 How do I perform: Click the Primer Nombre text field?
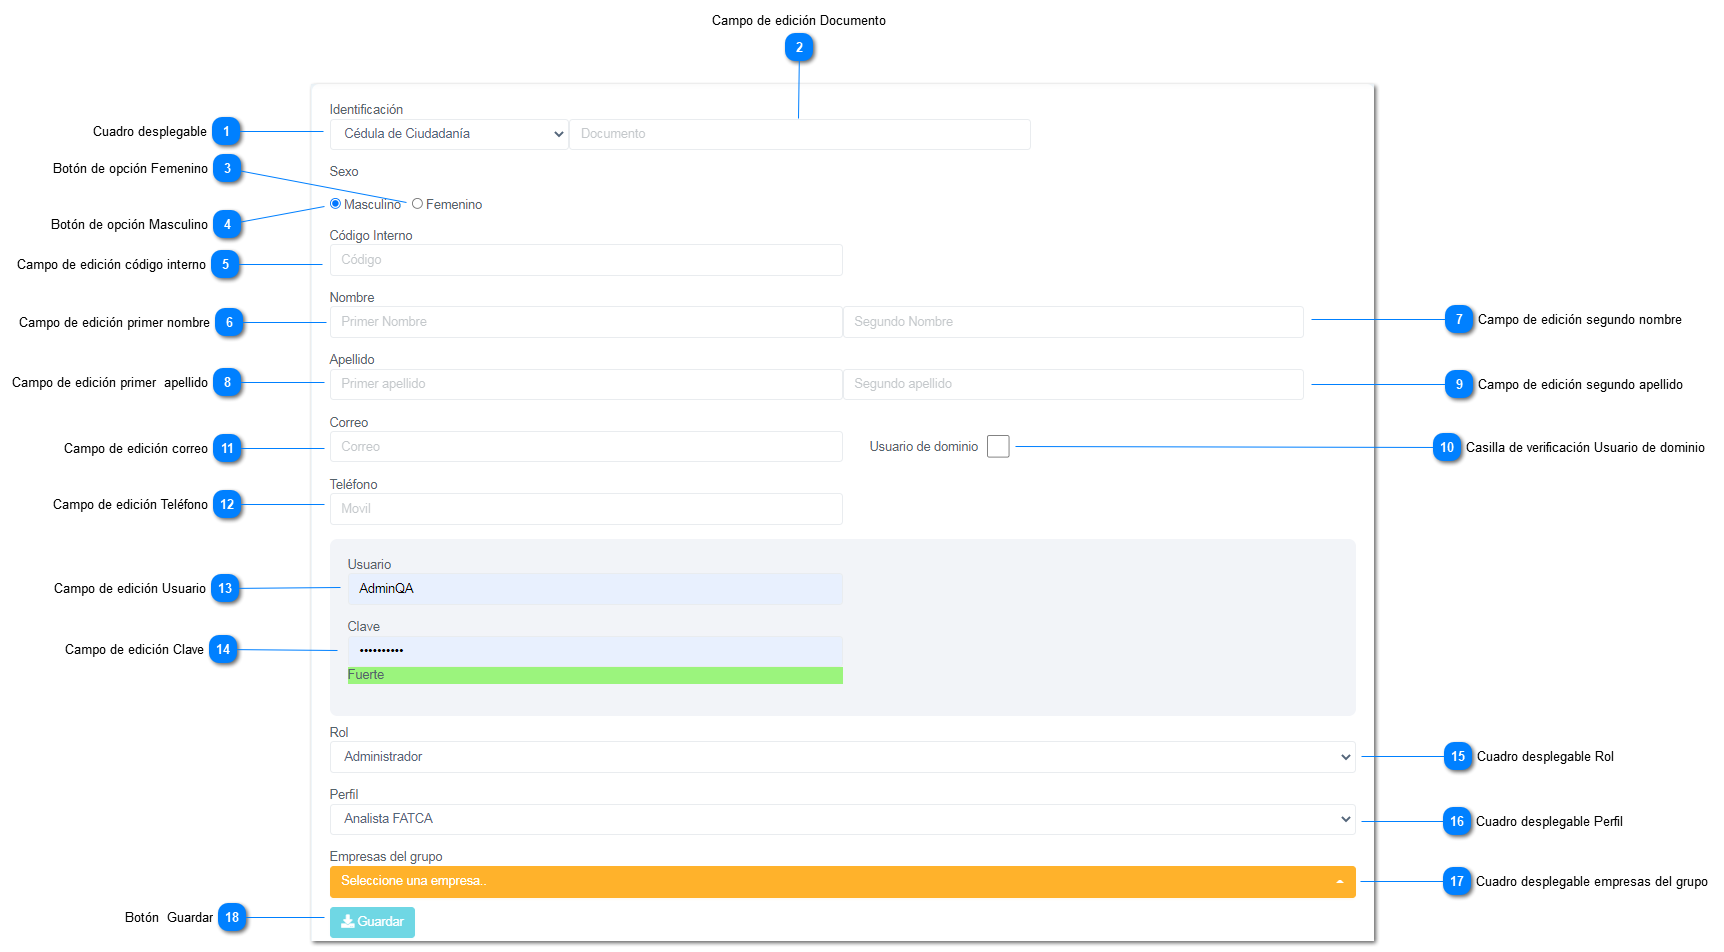pos(585,322)
